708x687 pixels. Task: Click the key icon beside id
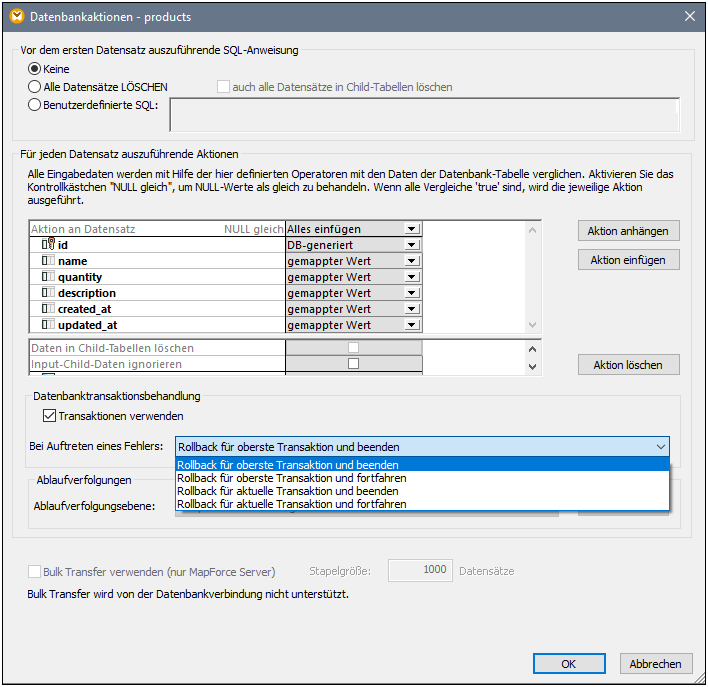pos(48,245)
